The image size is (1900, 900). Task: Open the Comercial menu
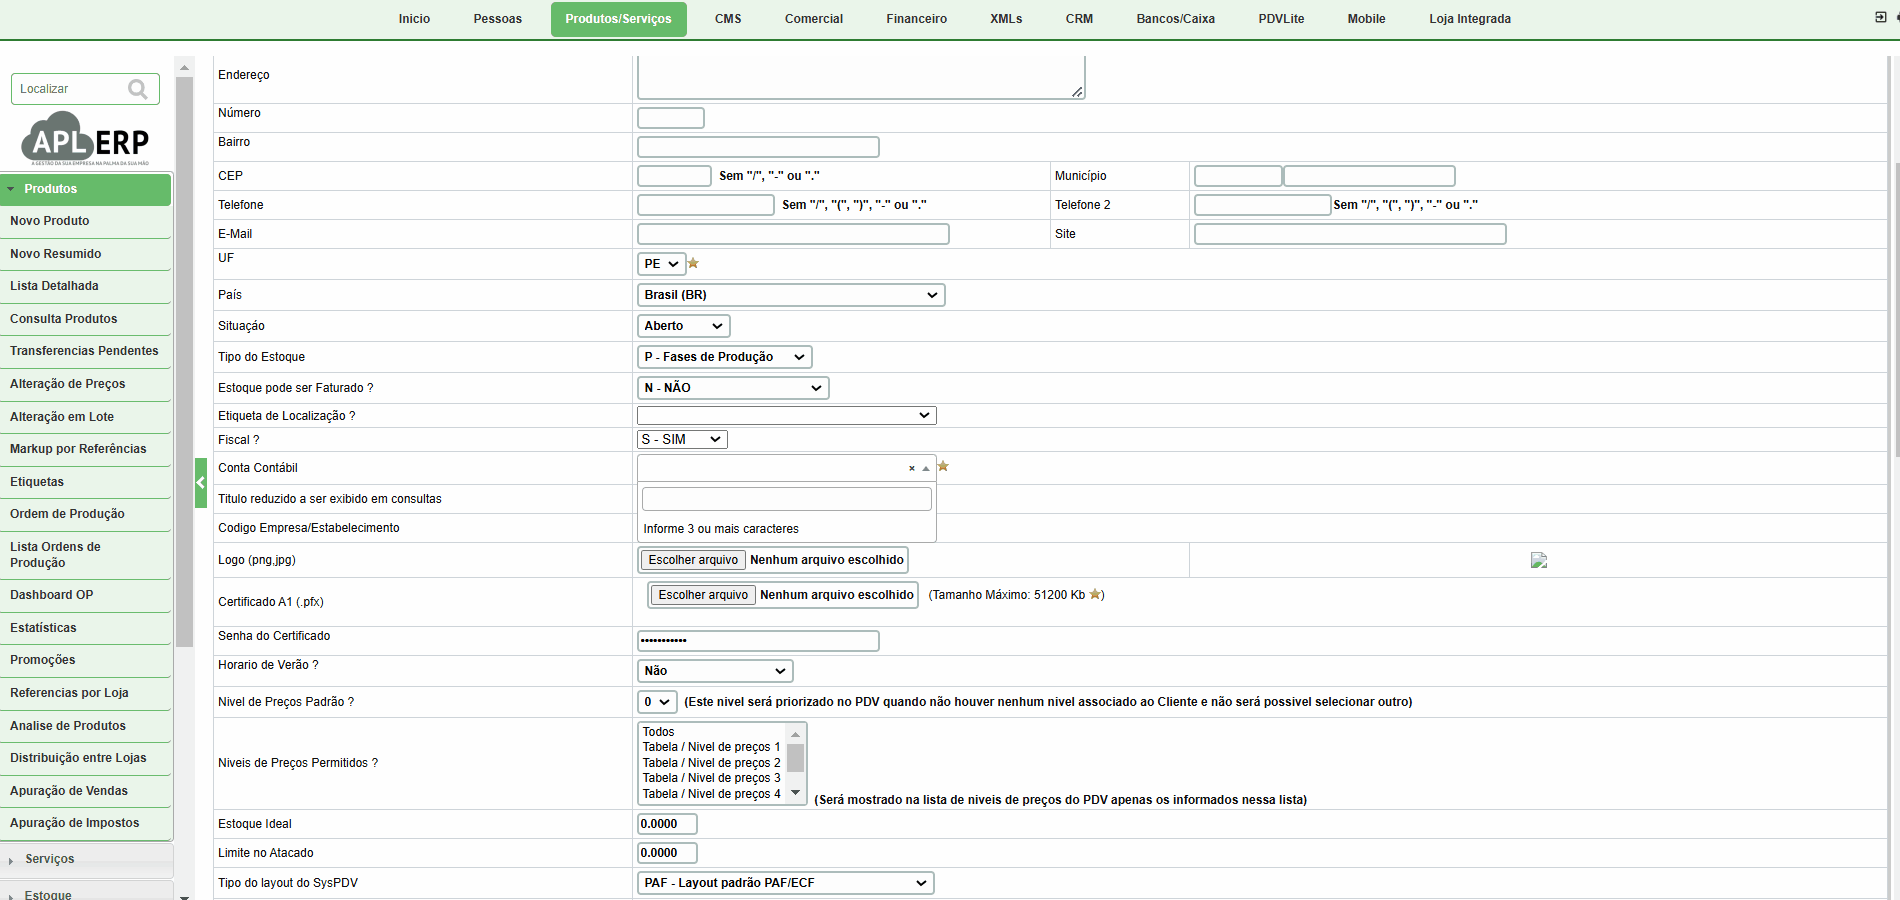point(814,19)
